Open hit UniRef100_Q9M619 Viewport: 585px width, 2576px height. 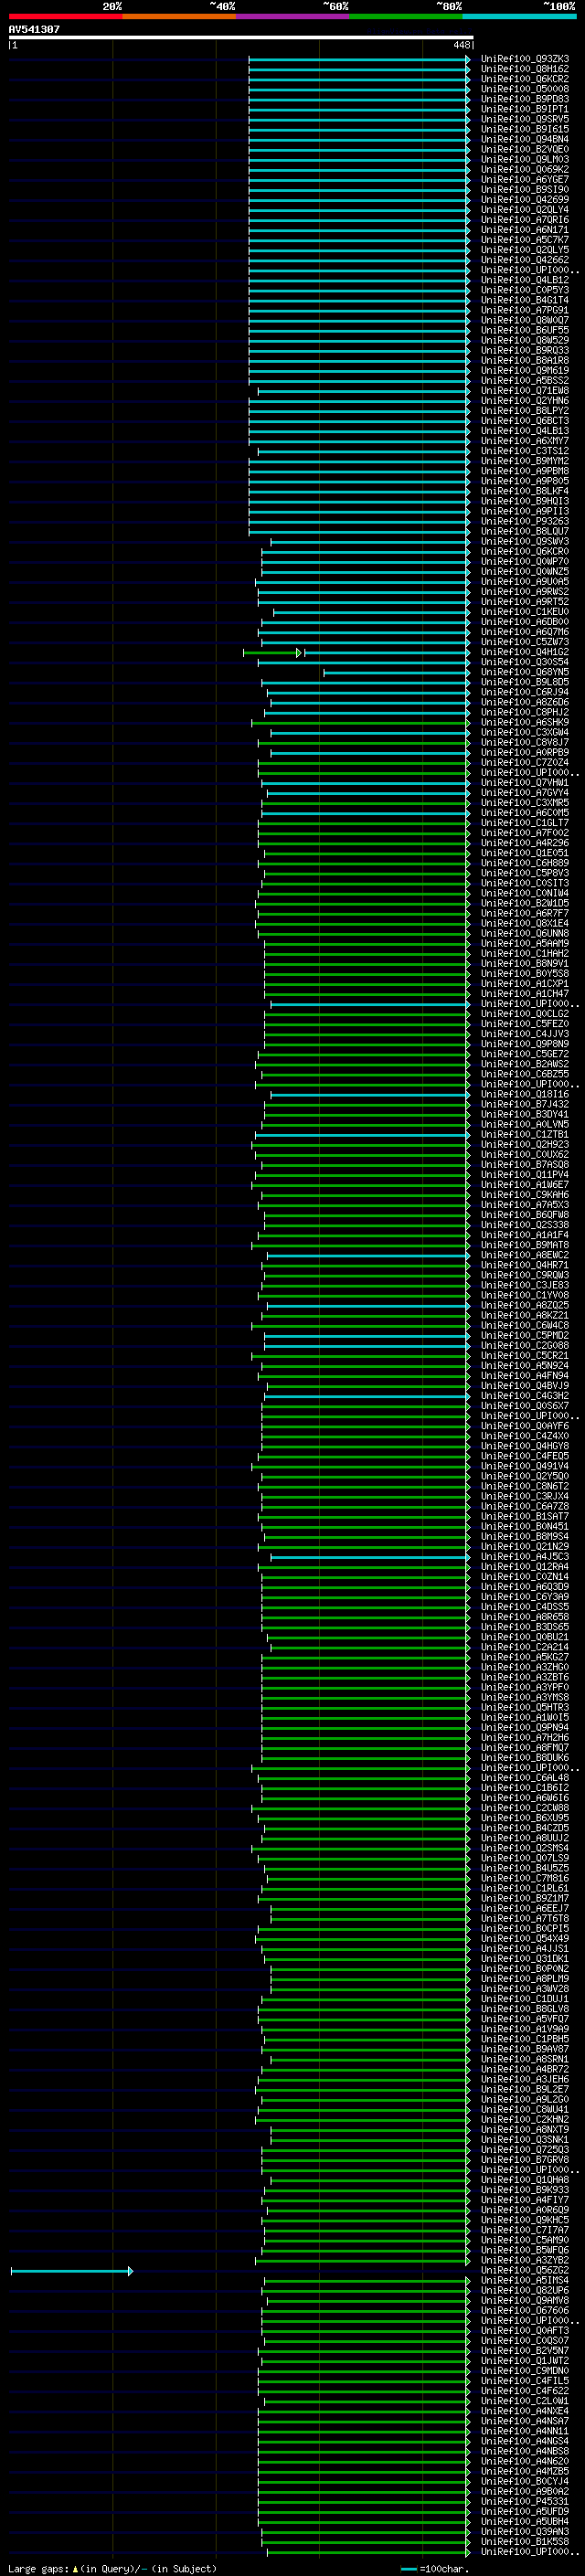coord(525,370)
